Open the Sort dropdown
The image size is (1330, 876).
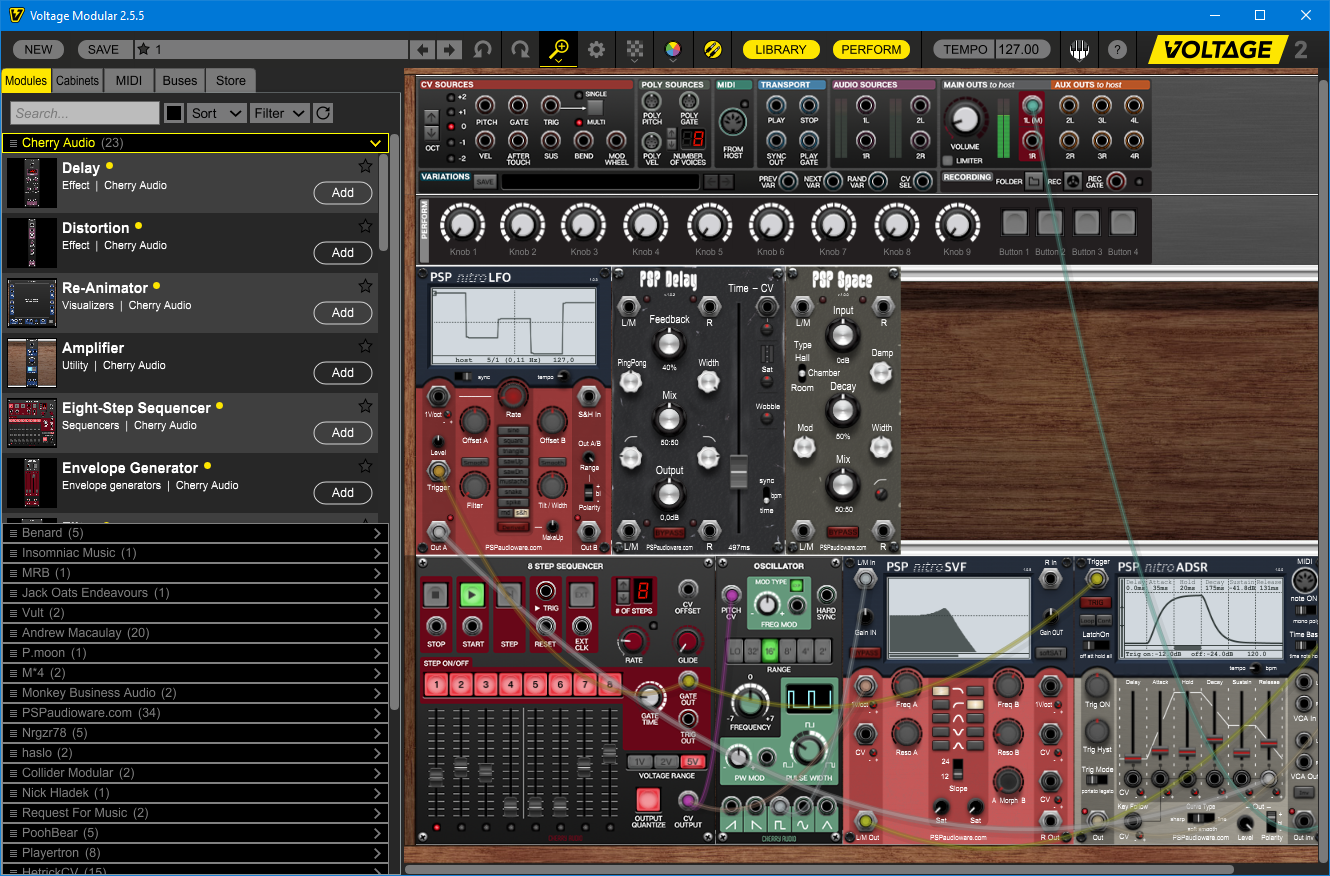[x=217, y=113]
